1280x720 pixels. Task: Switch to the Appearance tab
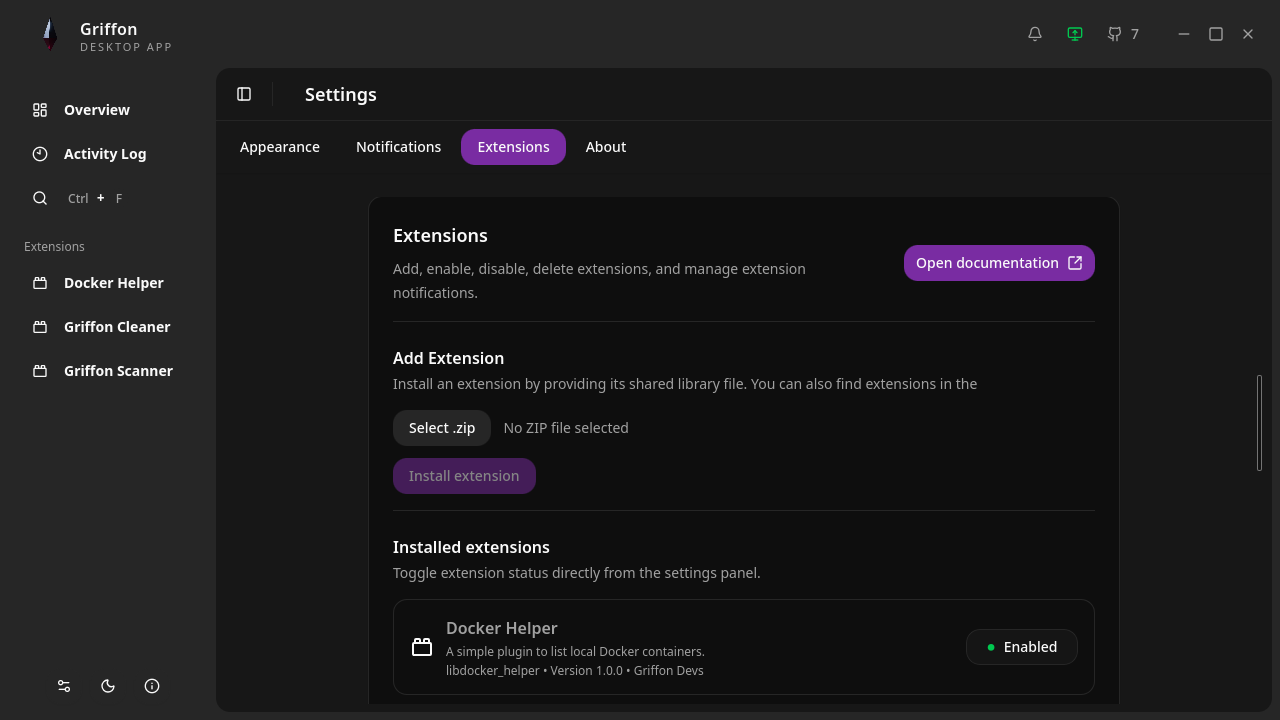280,147
